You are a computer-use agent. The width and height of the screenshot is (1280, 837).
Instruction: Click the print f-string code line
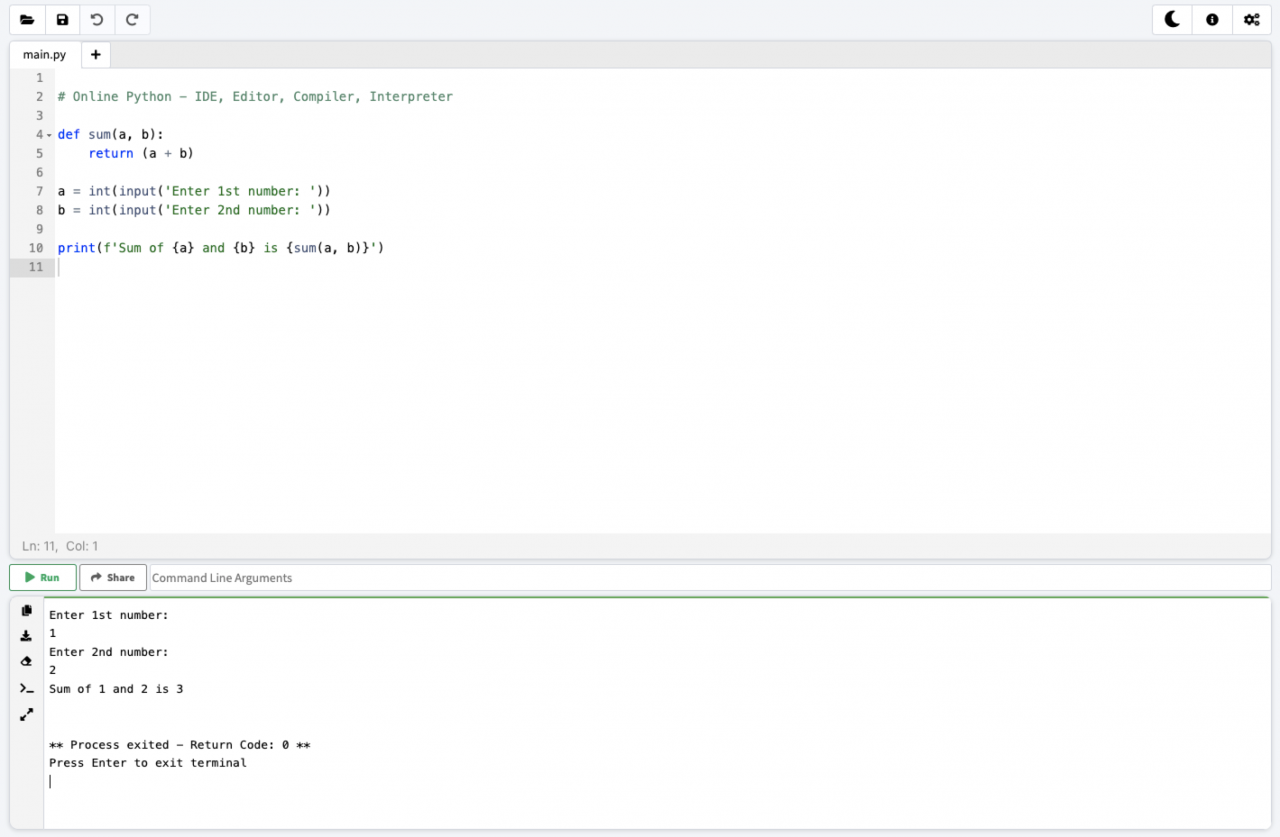221,248
